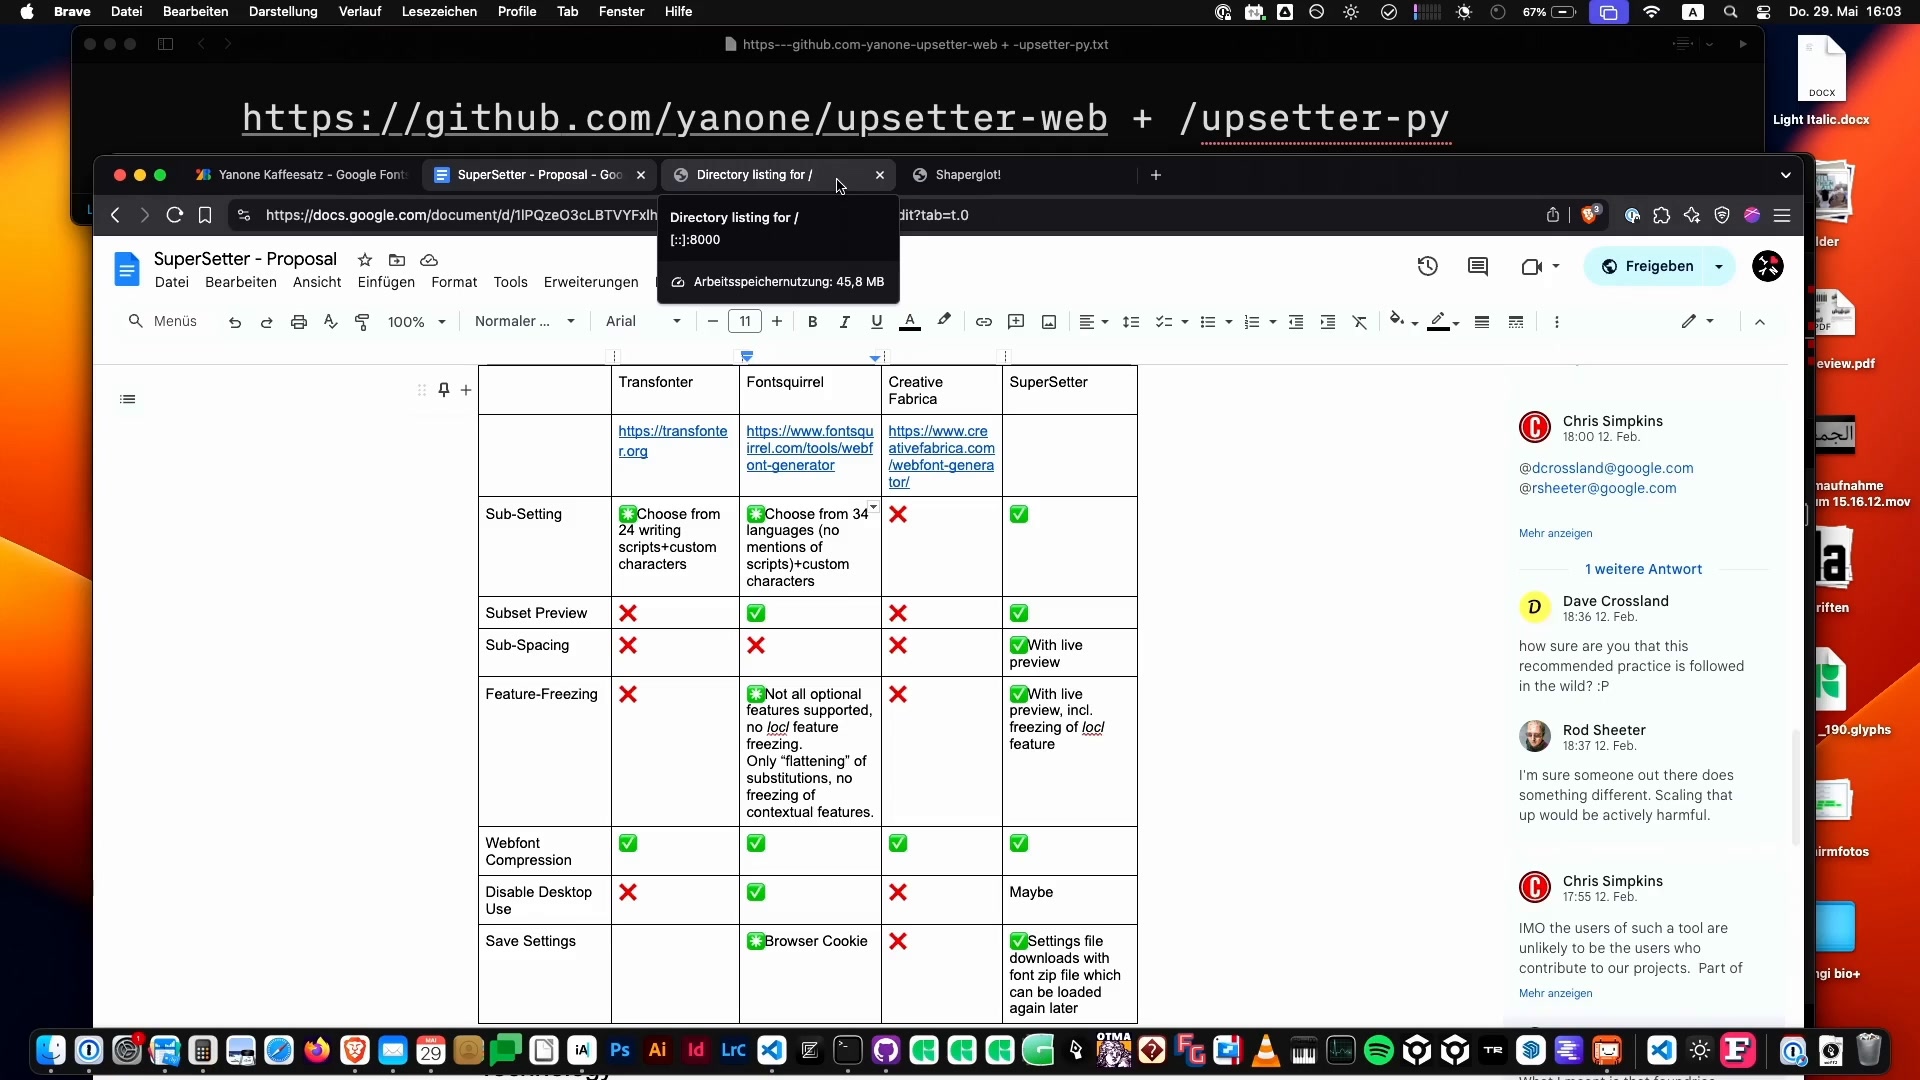Insert a link from the toolbar
Image resolution: width=1920 pixels, height=1080 pixels.
[984, 322]
